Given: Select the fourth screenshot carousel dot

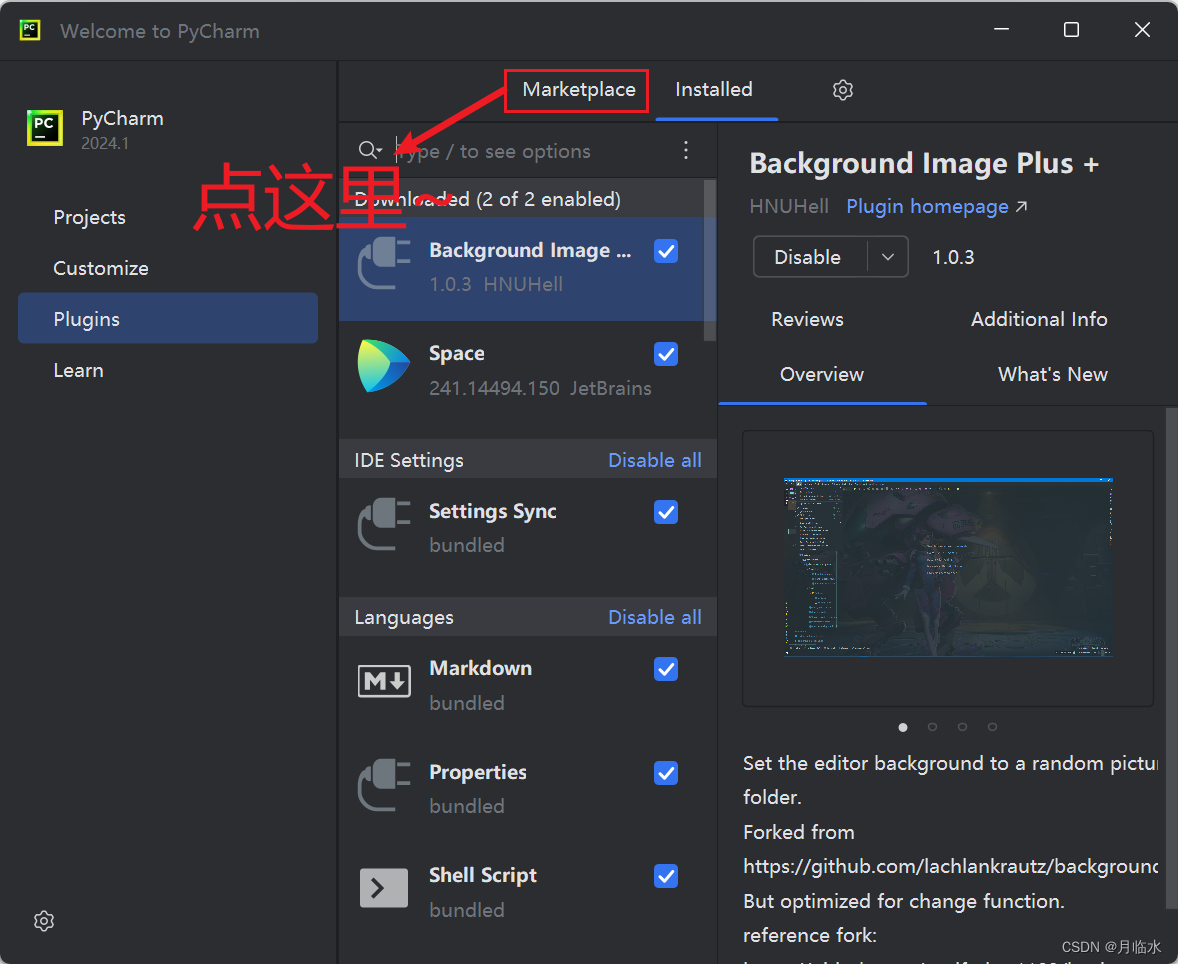Looking at the screenshot, I should click(x=992, y=727).
